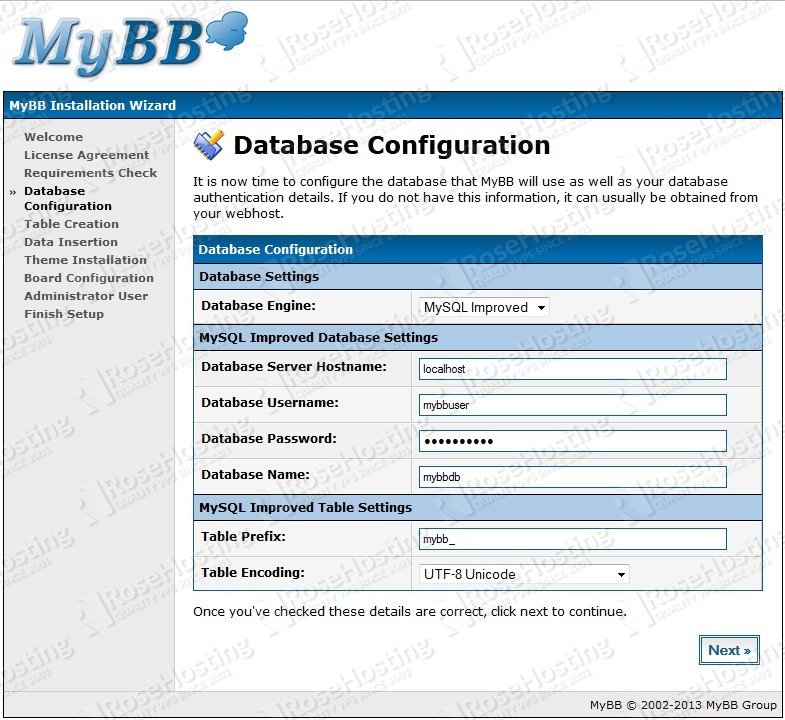
Task: Select Database Configuration step in sidebar
Action: coord(68,198)
